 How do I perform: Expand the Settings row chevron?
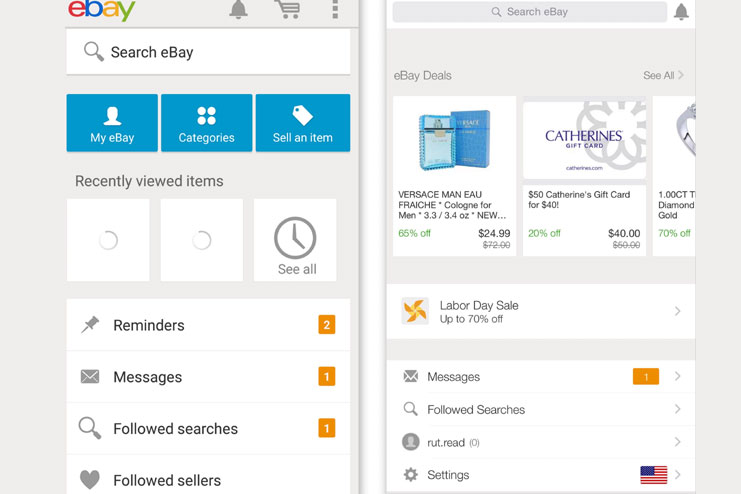tap(678, 475)
